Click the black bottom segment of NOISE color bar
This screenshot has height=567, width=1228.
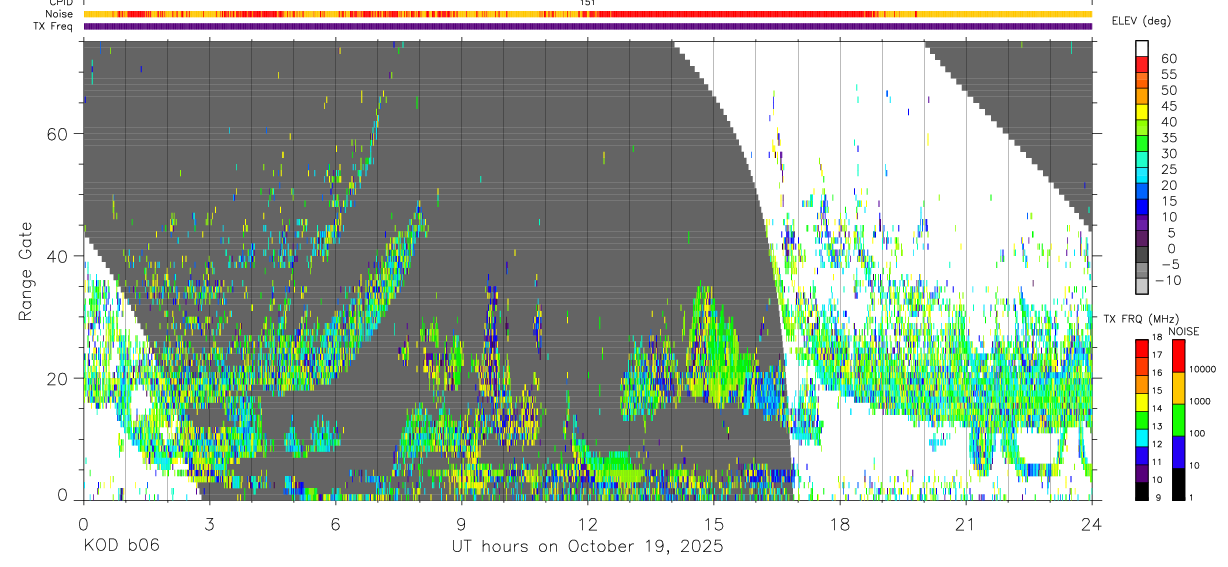pyautogui.click(x=1179, y=484)
